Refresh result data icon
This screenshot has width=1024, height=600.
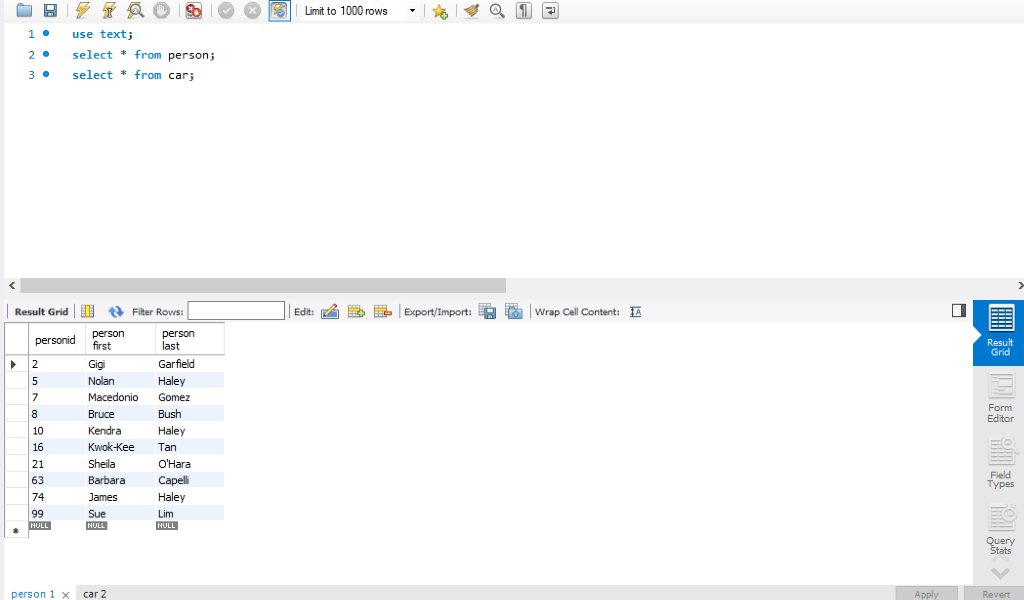point(116,311)
